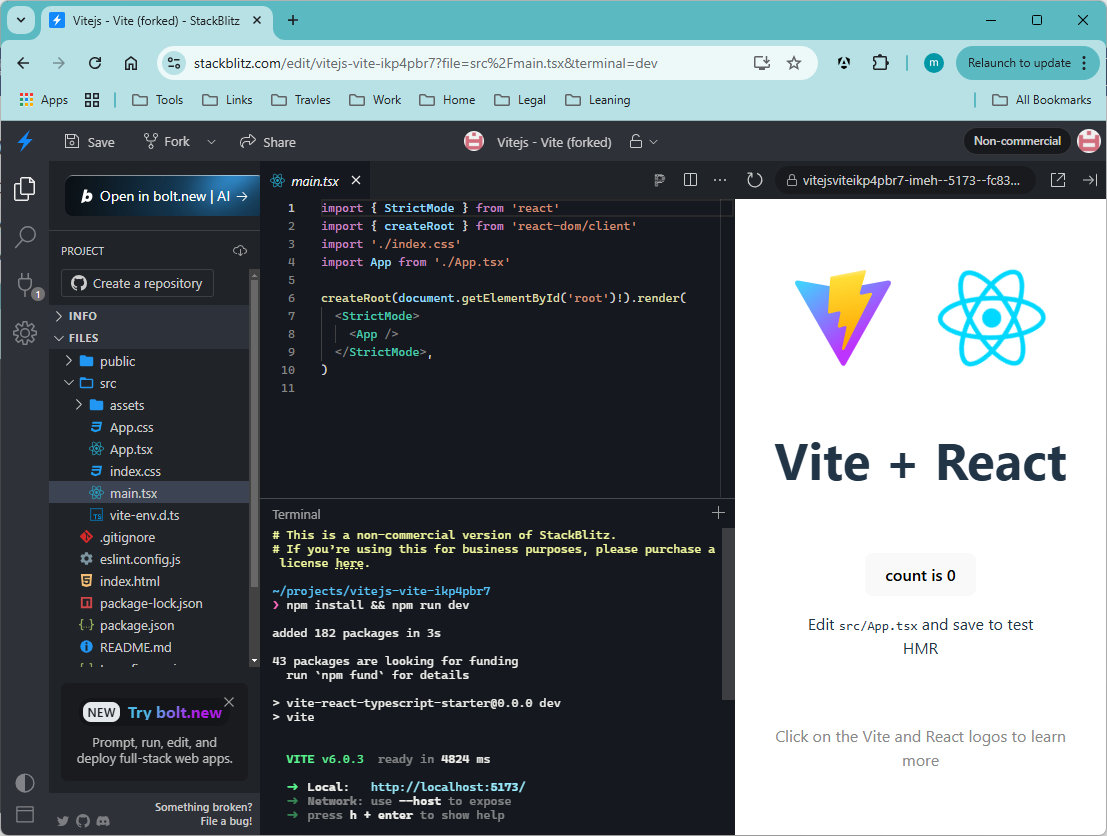Image resolution: width=1107 pixels, height=836 pixels.
Task: Collapse the preview panel arrow
Action: [1089, 181]
